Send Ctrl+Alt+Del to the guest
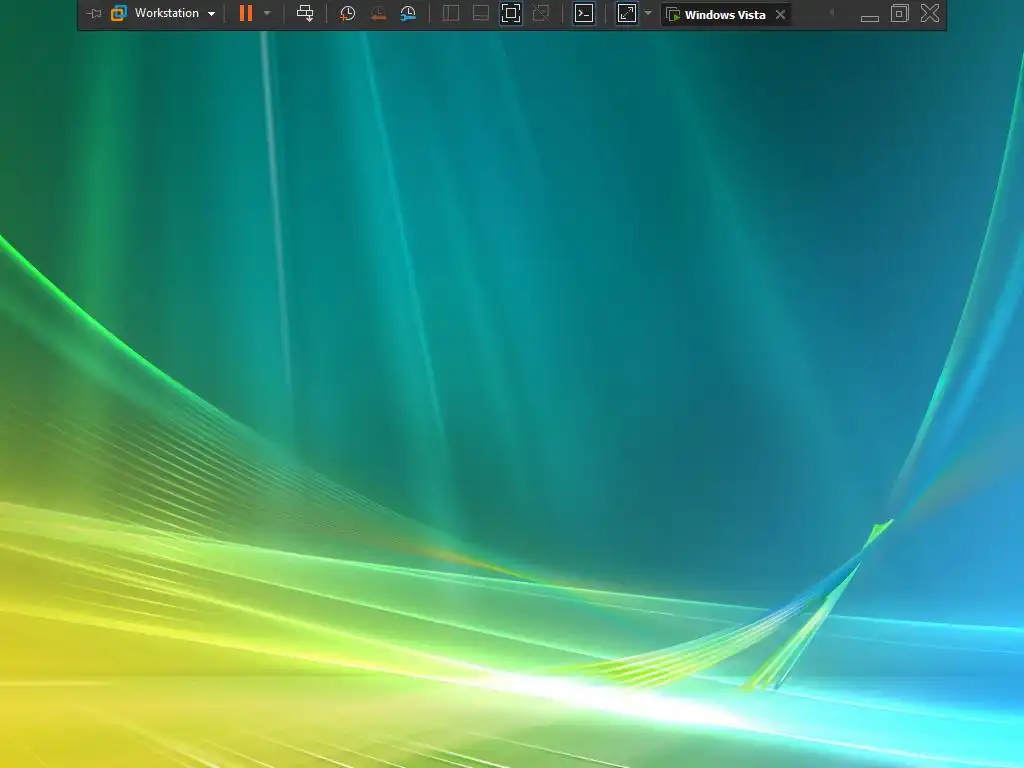This screenshot has height=768, width=1024. coord(305,13)
